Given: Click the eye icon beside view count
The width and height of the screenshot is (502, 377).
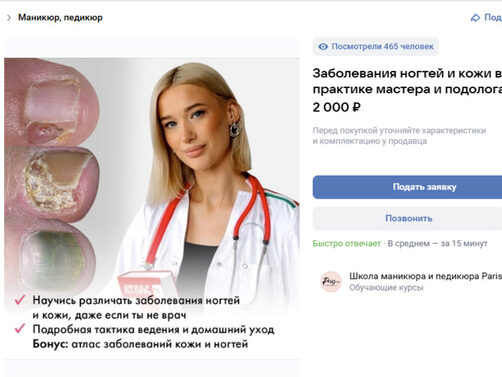Looking at the screenshot, I should point(323,47).
